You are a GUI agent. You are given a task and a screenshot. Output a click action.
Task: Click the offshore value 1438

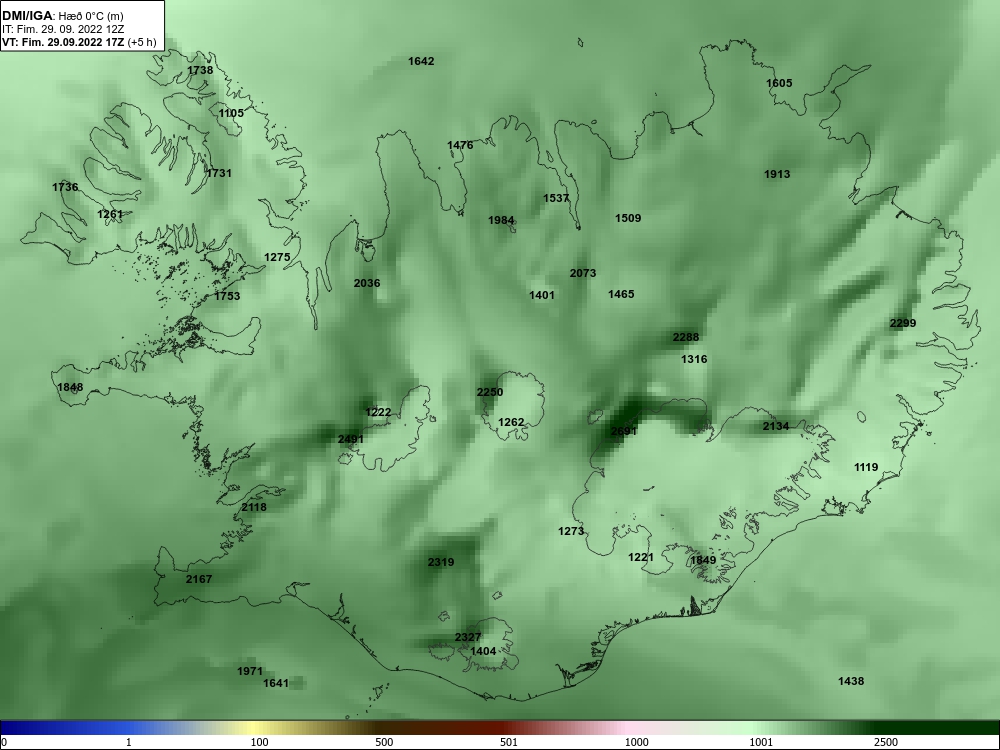click(x=851, y=681)
